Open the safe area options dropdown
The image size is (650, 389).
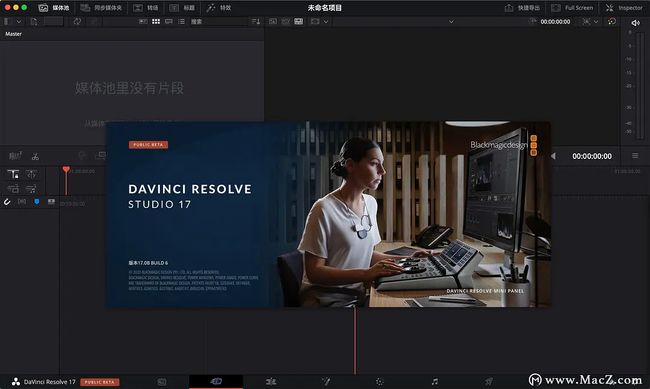click(x=326, y=22)
